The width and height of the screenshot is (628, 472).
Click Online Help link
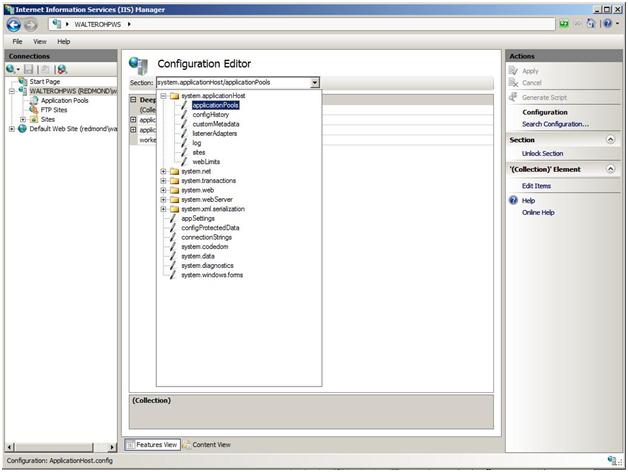coord(538,212)
